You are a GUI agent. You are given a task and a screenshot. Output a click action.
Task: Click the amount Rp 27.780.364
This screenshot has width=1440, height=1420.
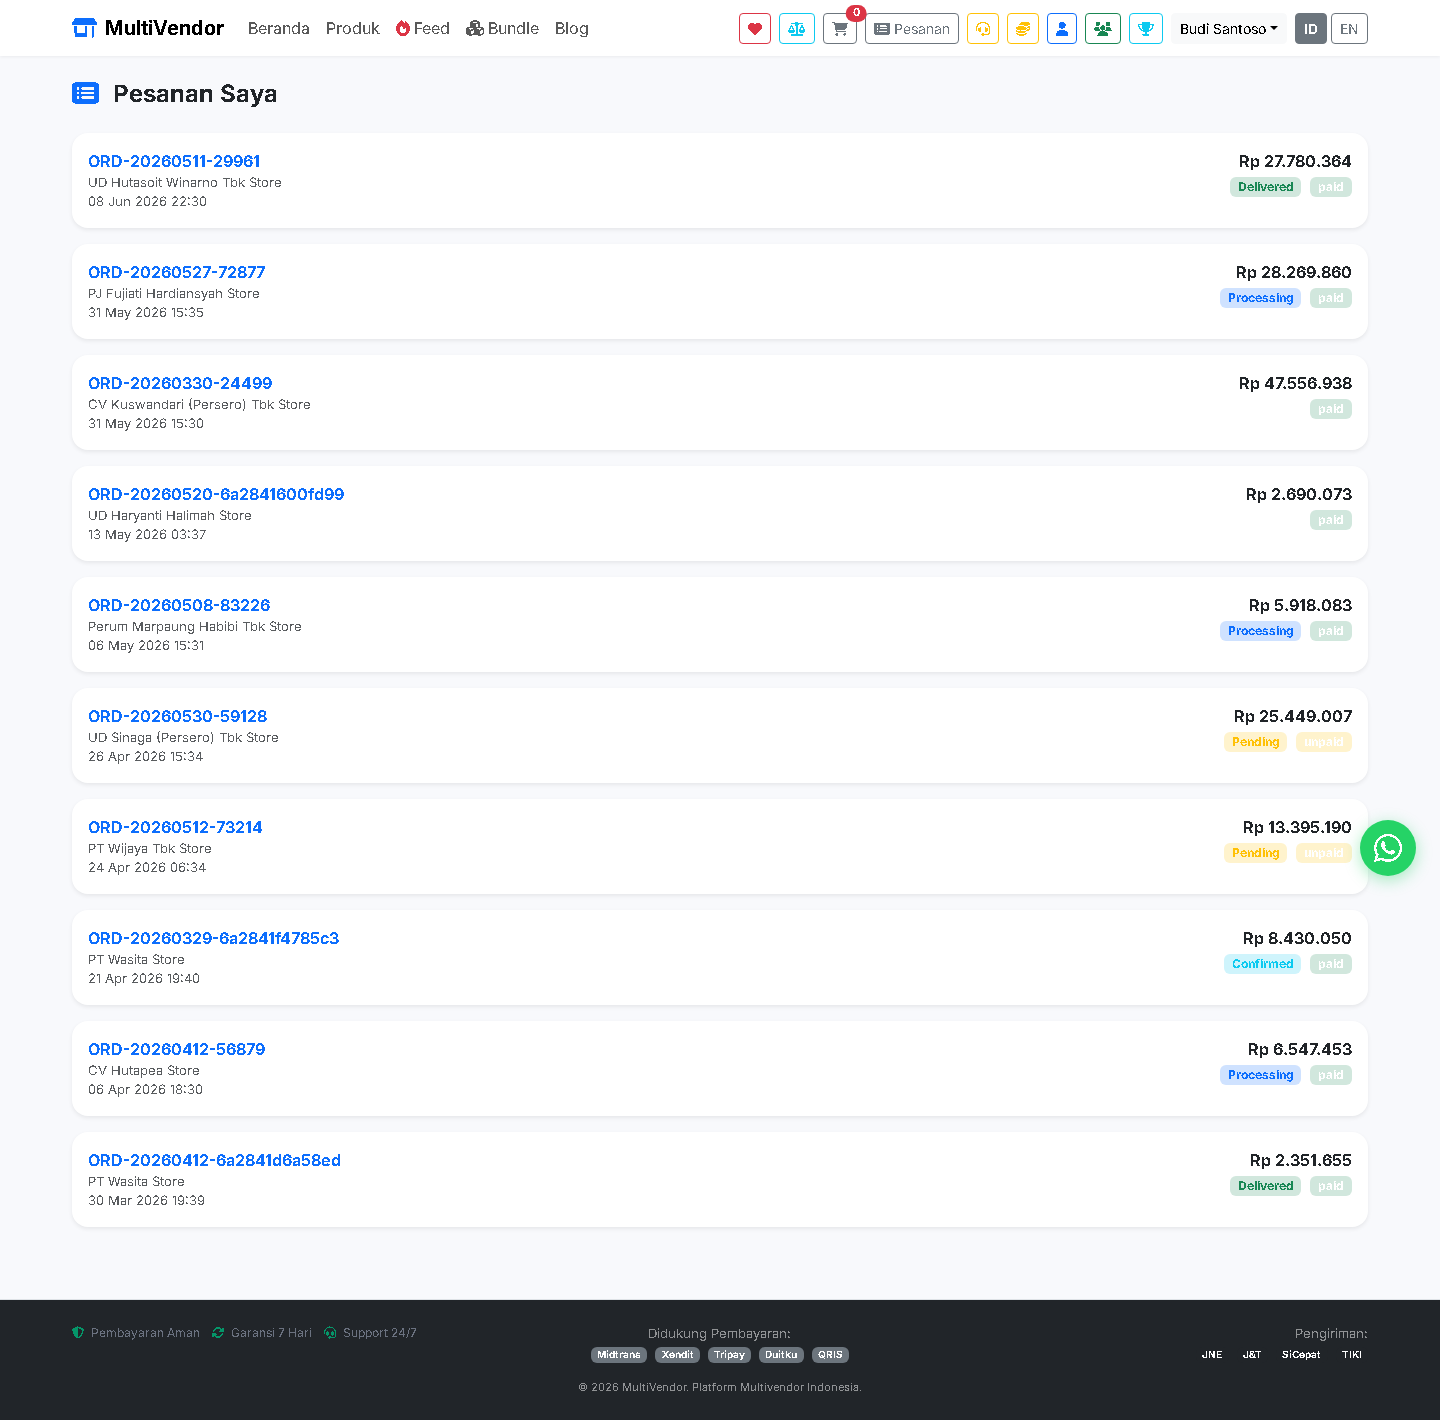pos(1295,161)
